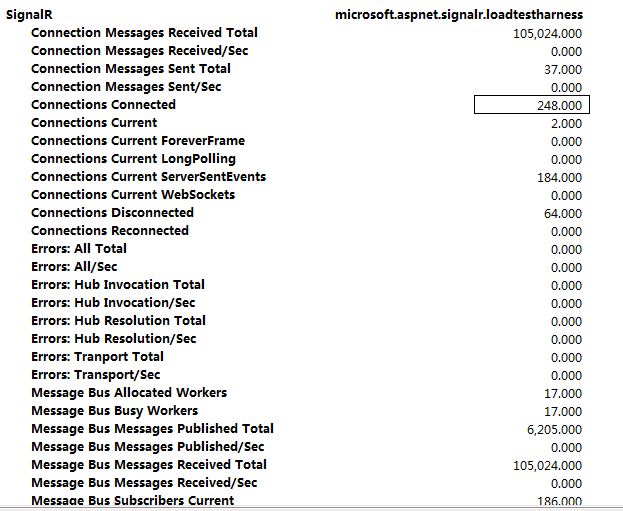623x511 pixels.
Task: Click the 2.000 Connections Current value
Action: click(x=567, y=124)
